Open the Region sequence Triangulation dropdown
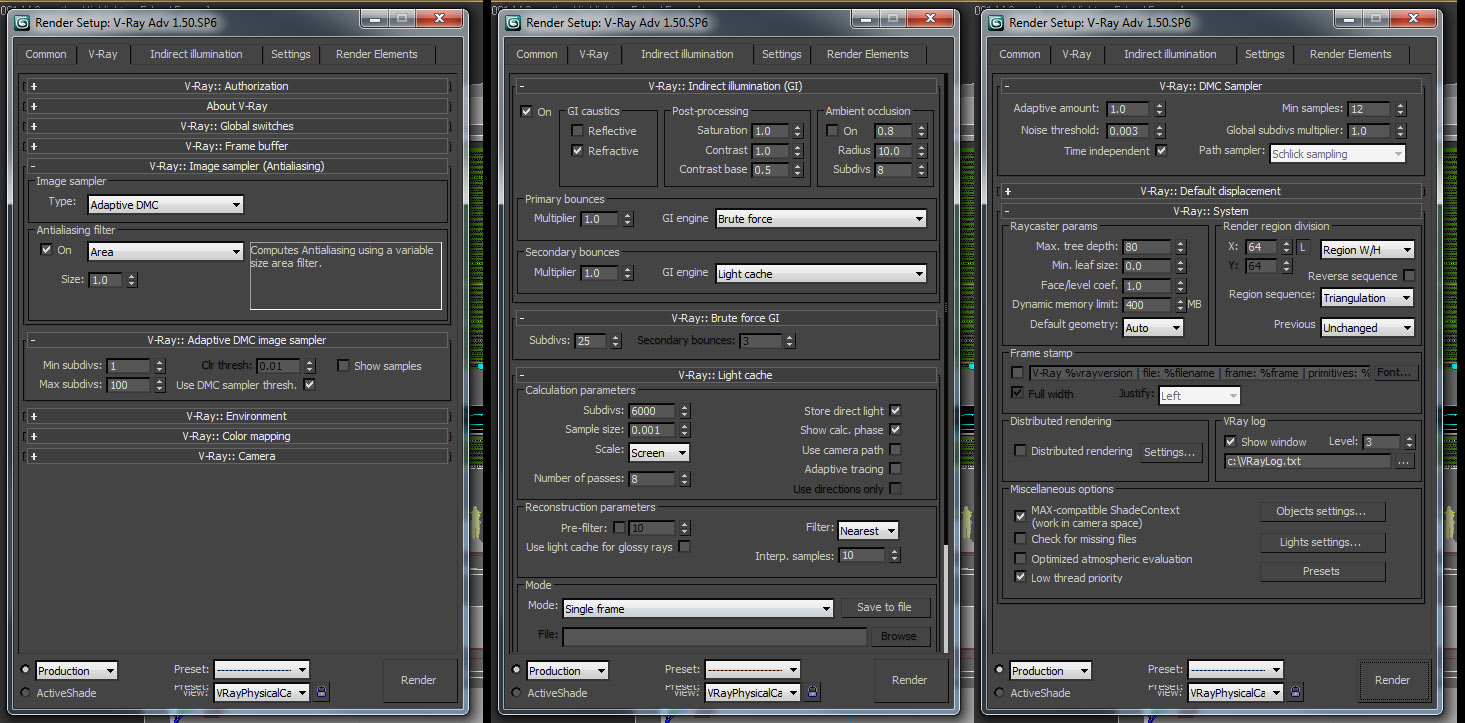Viewport: 1465px width, 723px height. point(1367,298)
